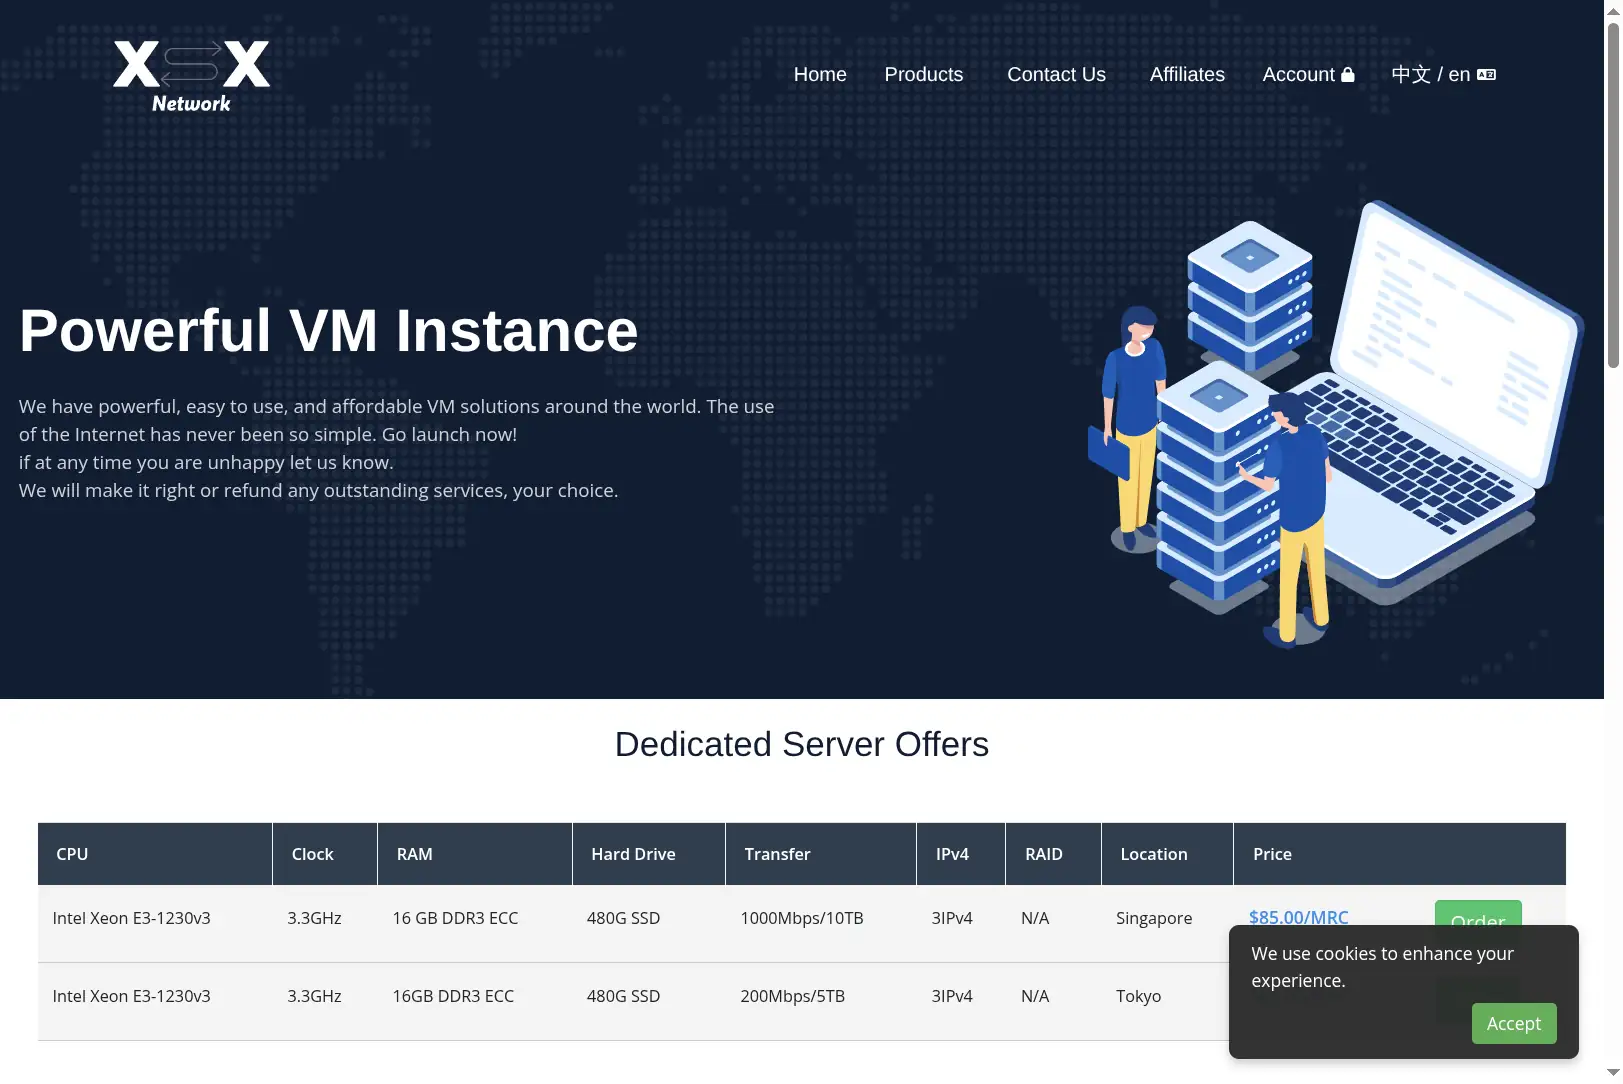Image resolution: width=1623 pixels, height=1084 pixels.
Task: Click the language translate icon
Action: point(1486,74)
